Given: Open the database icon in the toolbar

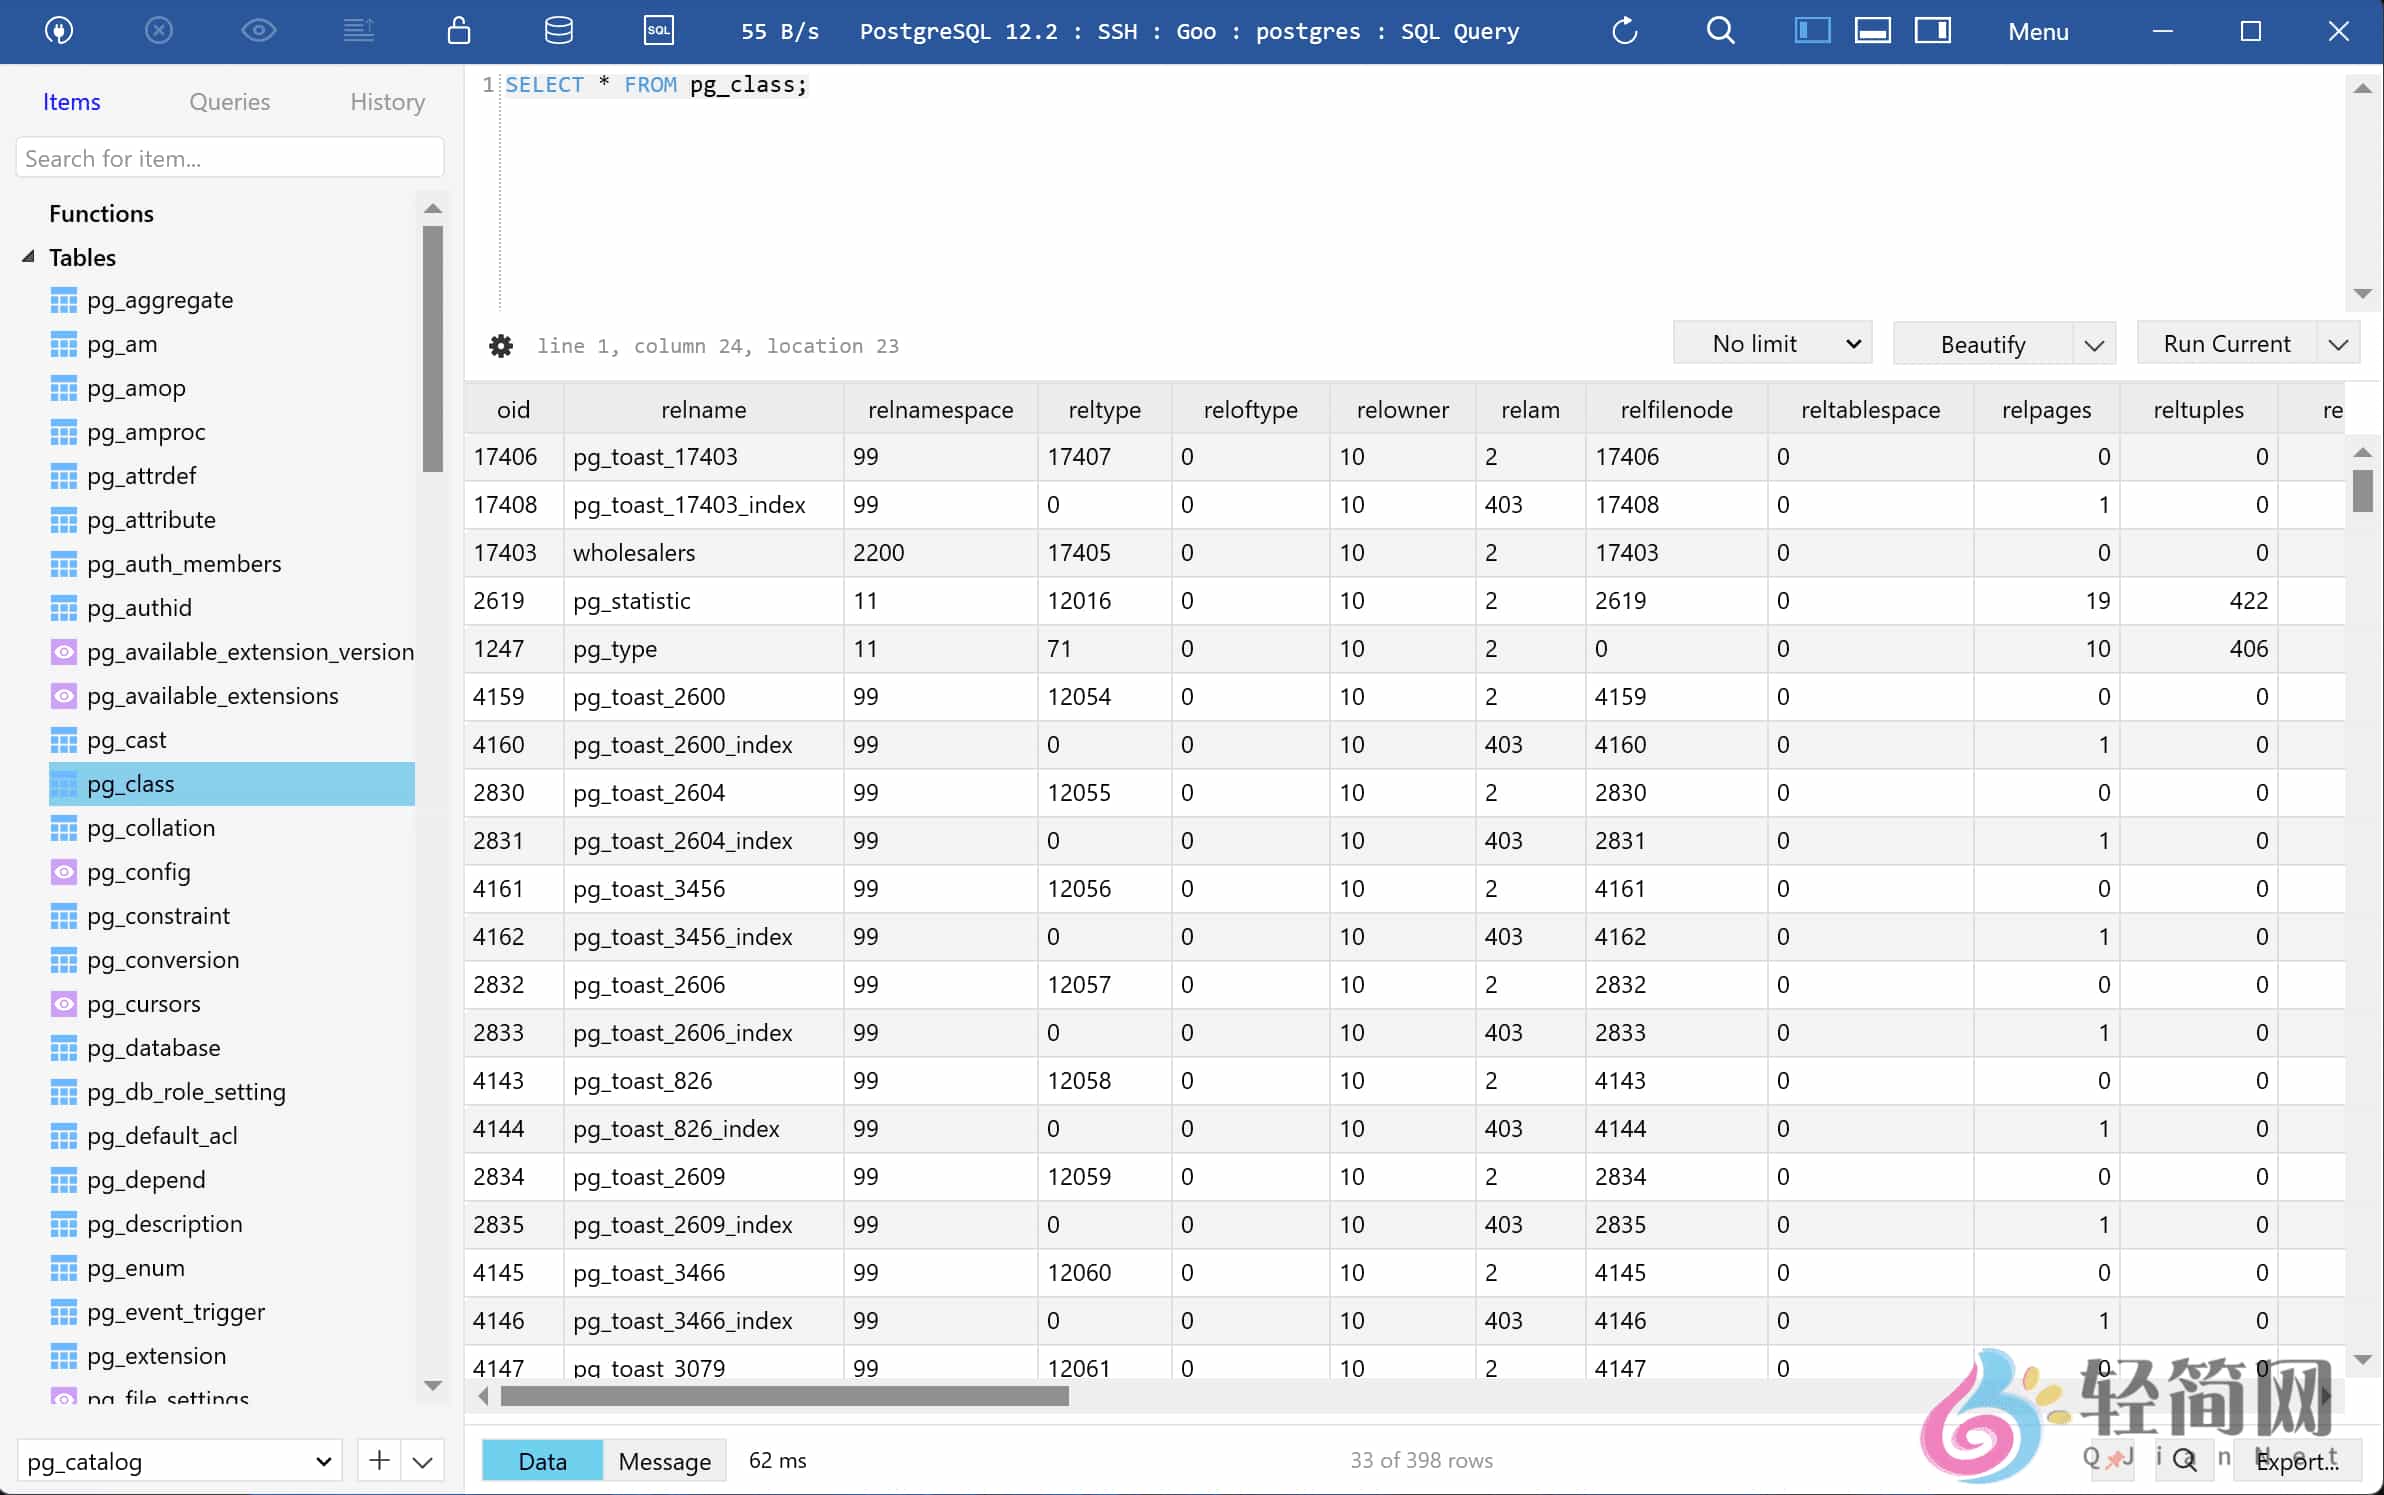Looking at the screenshot, I should point(559,31).
